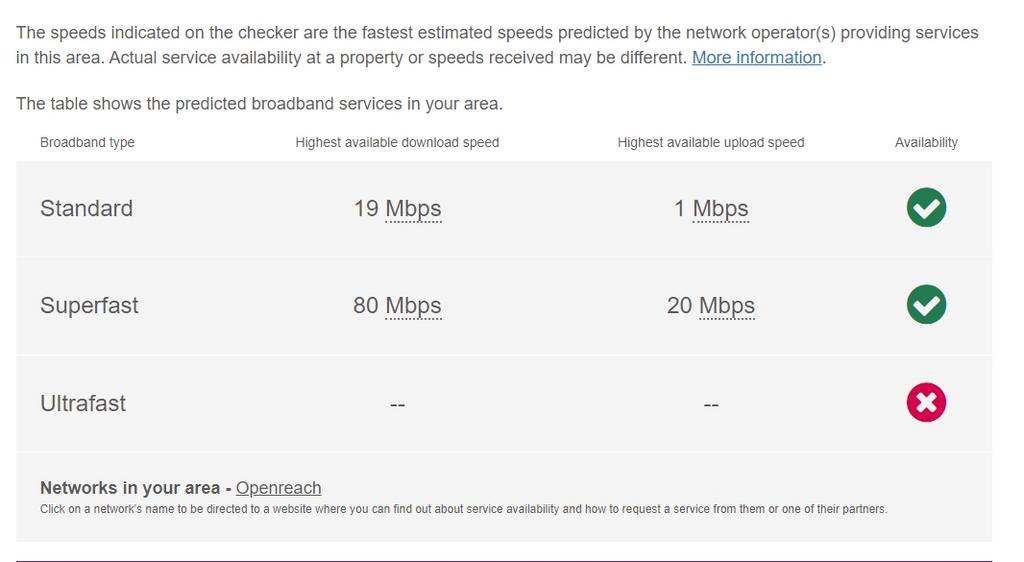The height and width of the screenshot is (562, 1024).
Task: Select the Standard broadband type row label
Action: pos(86,208)
